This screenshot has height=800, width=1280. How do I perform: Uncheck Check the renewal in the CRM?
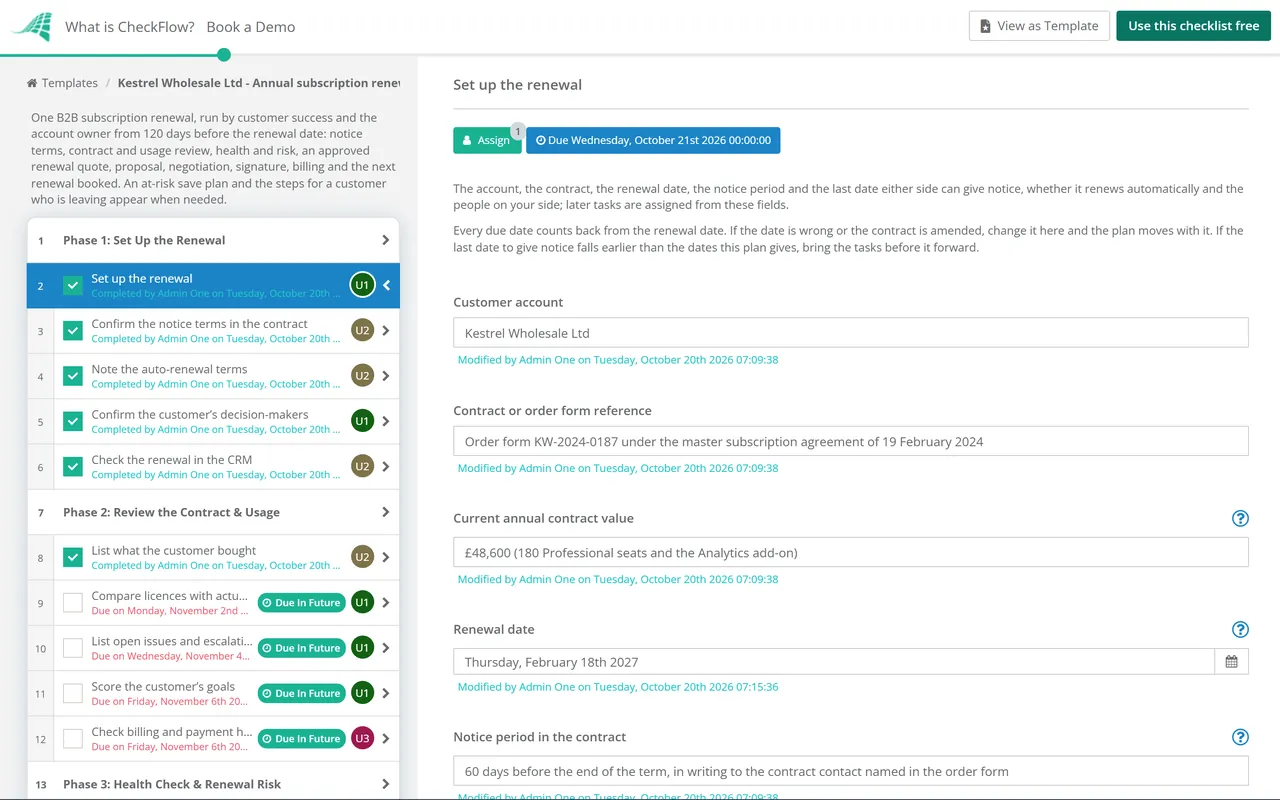73,467
